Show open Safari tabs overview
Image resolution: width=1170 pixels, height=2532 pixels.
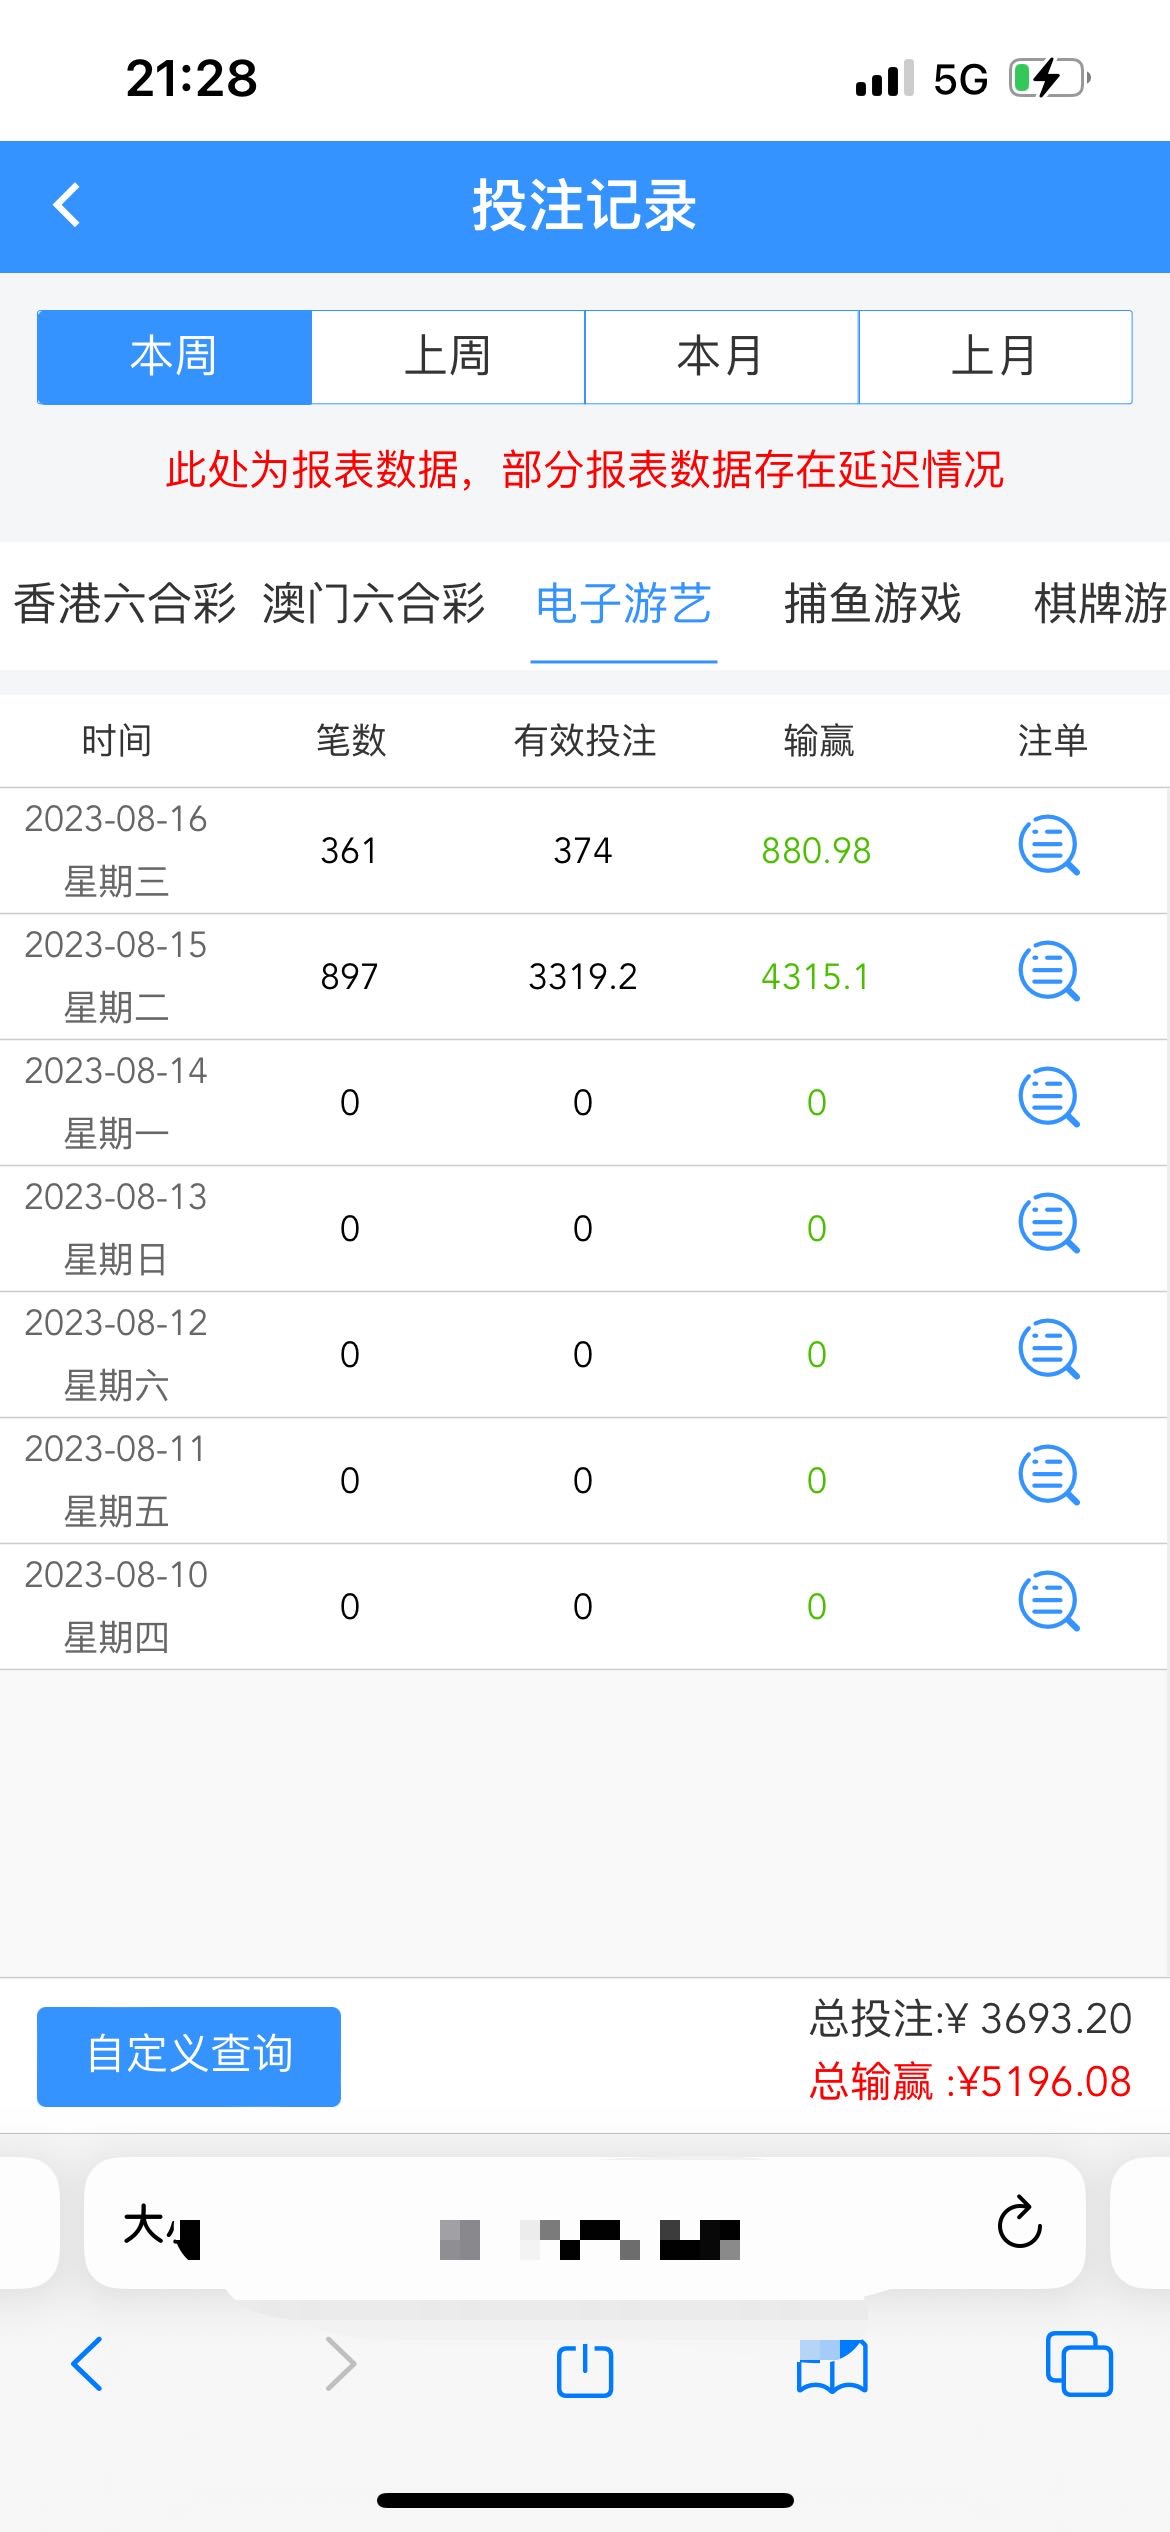click(x=1079, y=2365)
